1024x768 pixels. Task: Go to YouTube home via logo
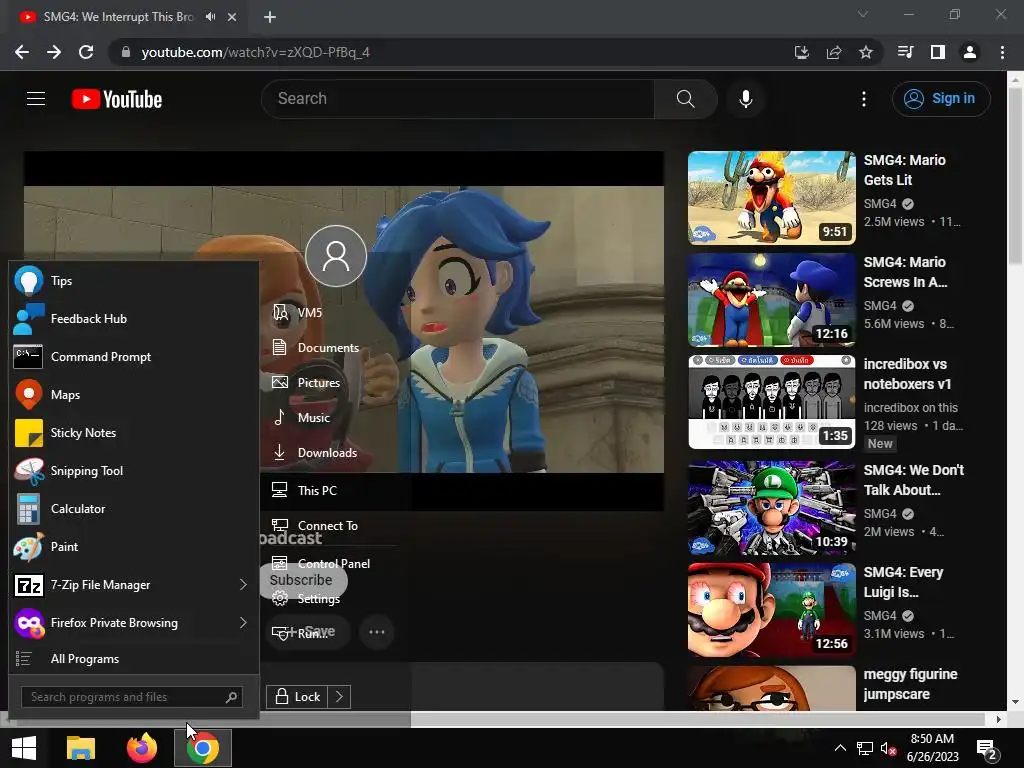tap(117, 99)
